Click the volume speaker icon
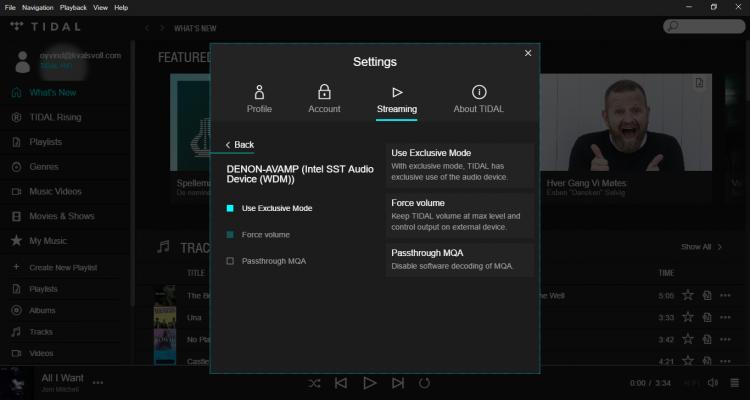750x400 pixels. point(713,383)
